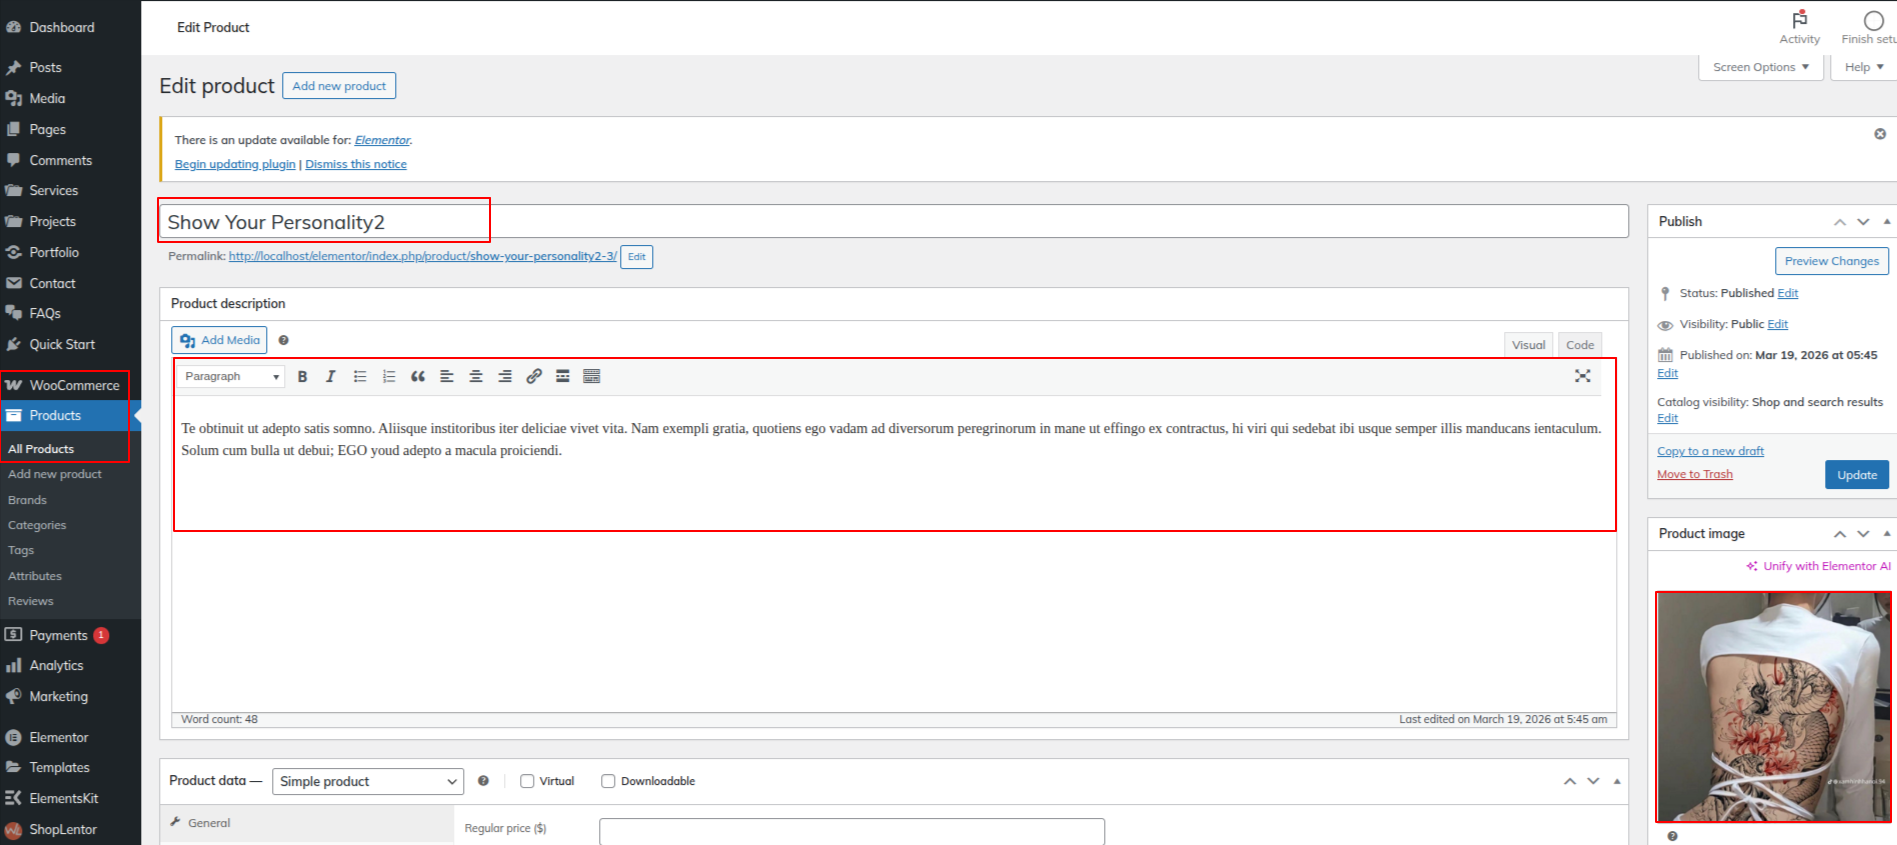Insert a bulleted list
The image size is (1897, 845).
[x=360, y=377]
